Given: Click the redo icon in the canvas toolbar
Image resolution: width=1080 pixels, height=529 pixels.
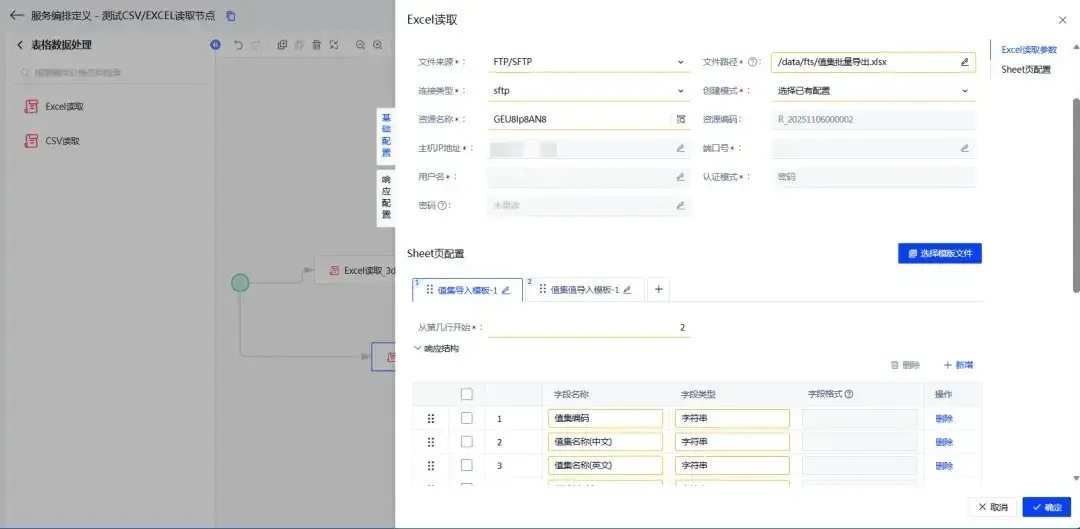Looking at the screenshot, I should 256,45.
